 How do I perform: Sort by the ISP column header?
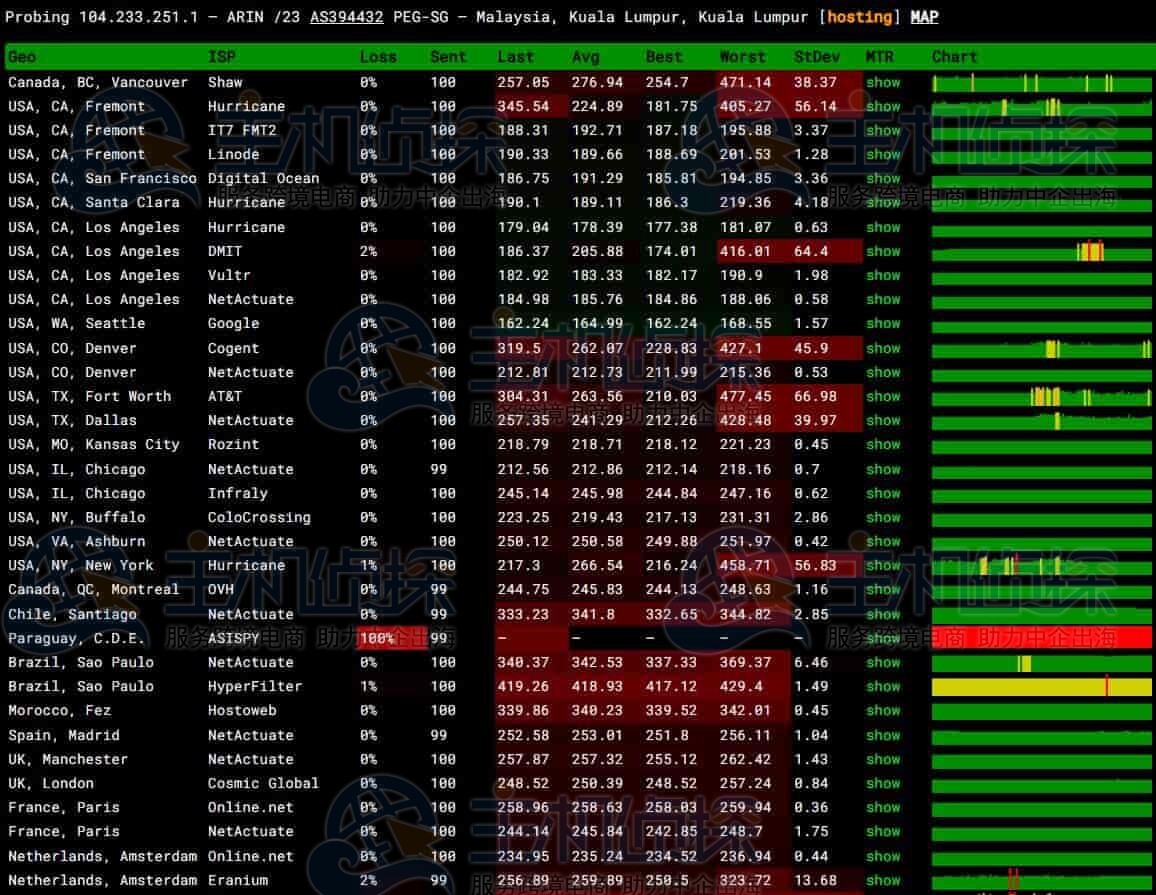pos(222,57)
